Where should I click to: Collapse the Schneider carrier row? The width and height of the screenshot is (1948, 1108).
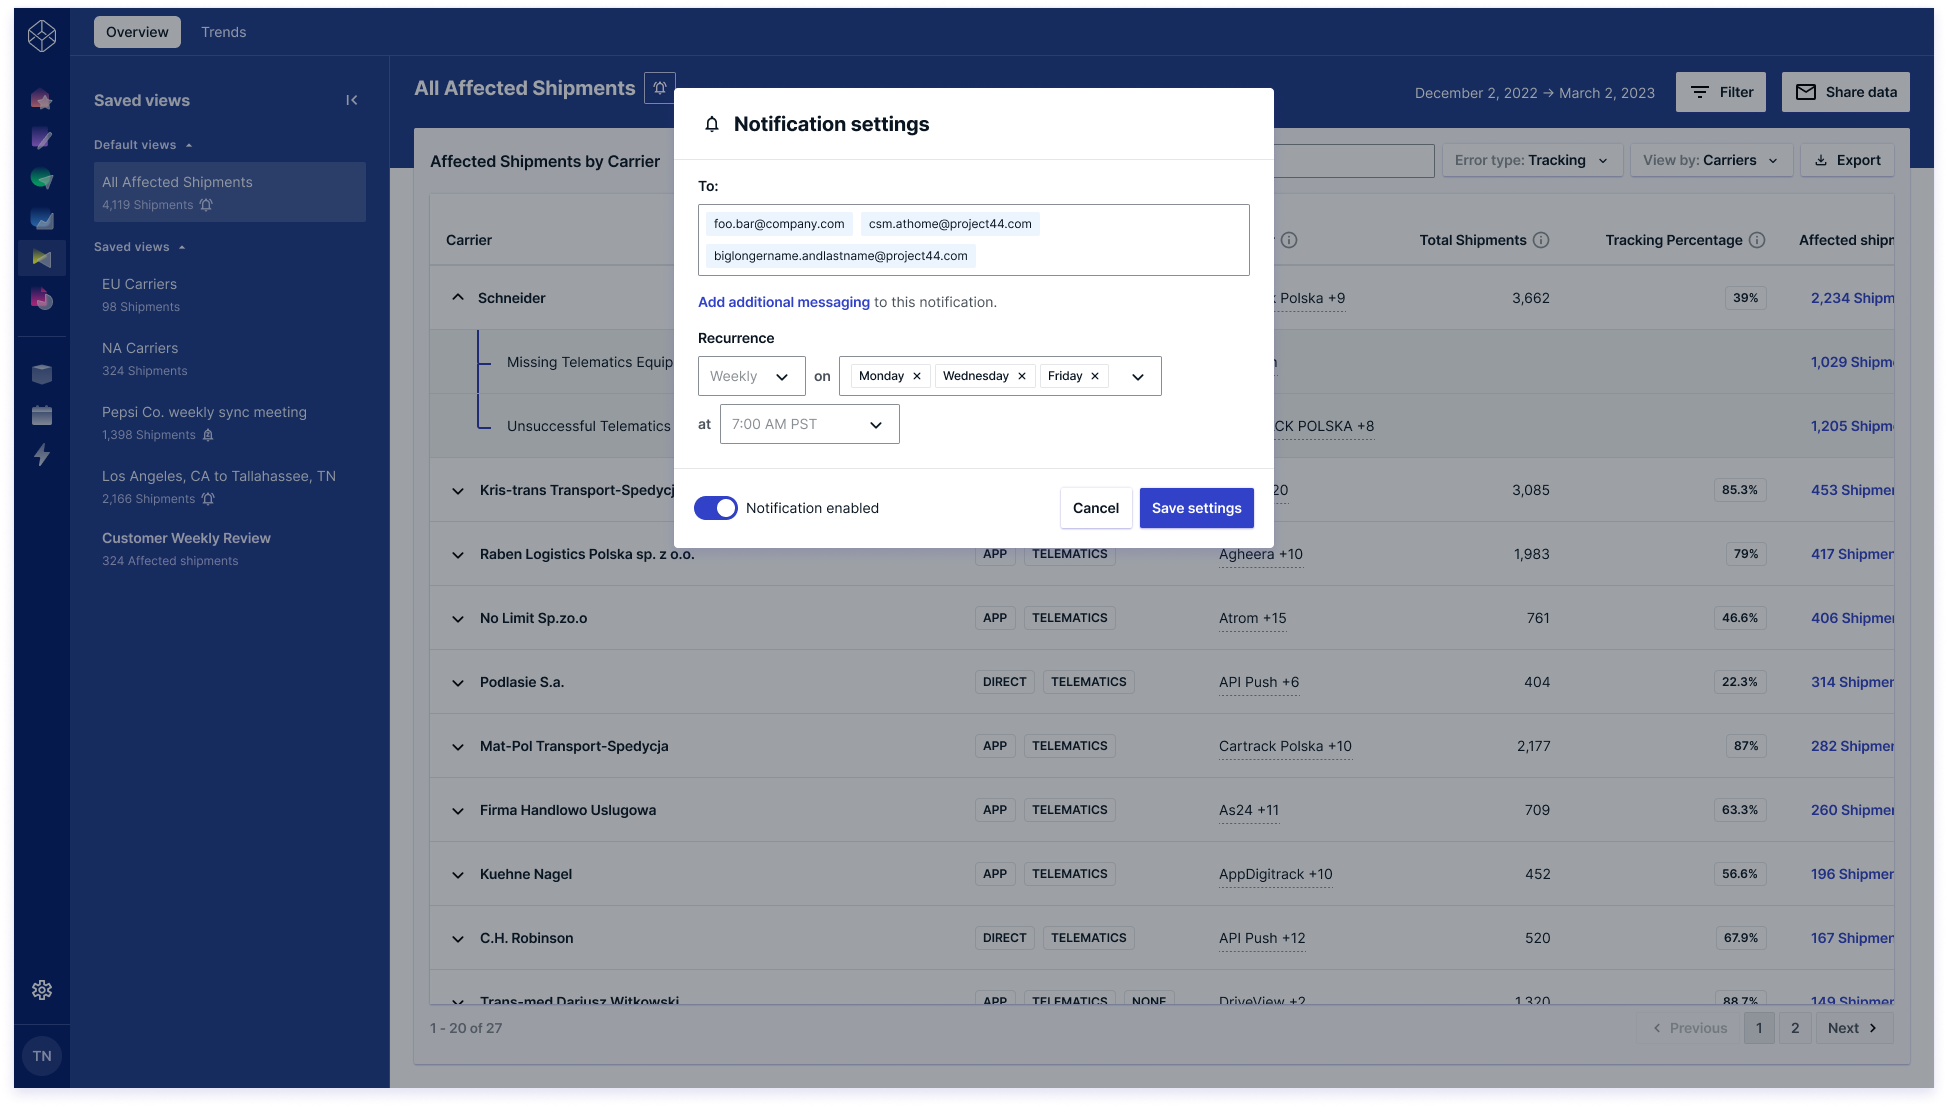(x=458, y=298)
